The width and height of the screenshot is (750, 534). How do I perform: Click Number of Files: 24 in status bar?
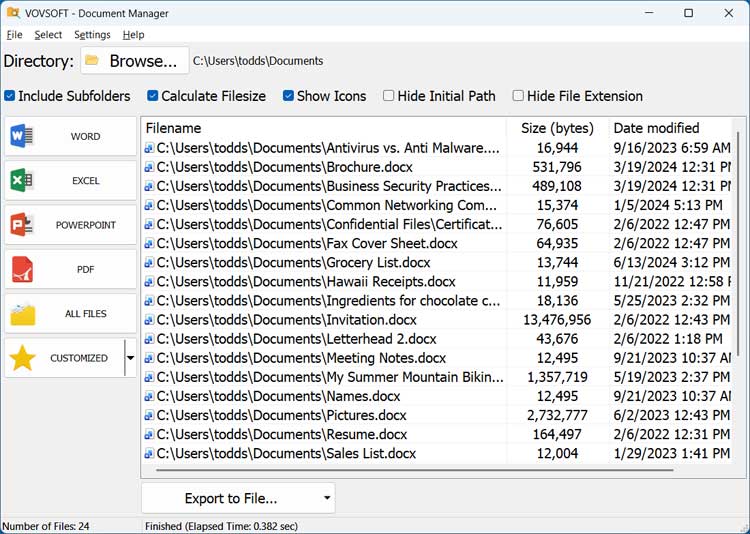tap(46, 526)
